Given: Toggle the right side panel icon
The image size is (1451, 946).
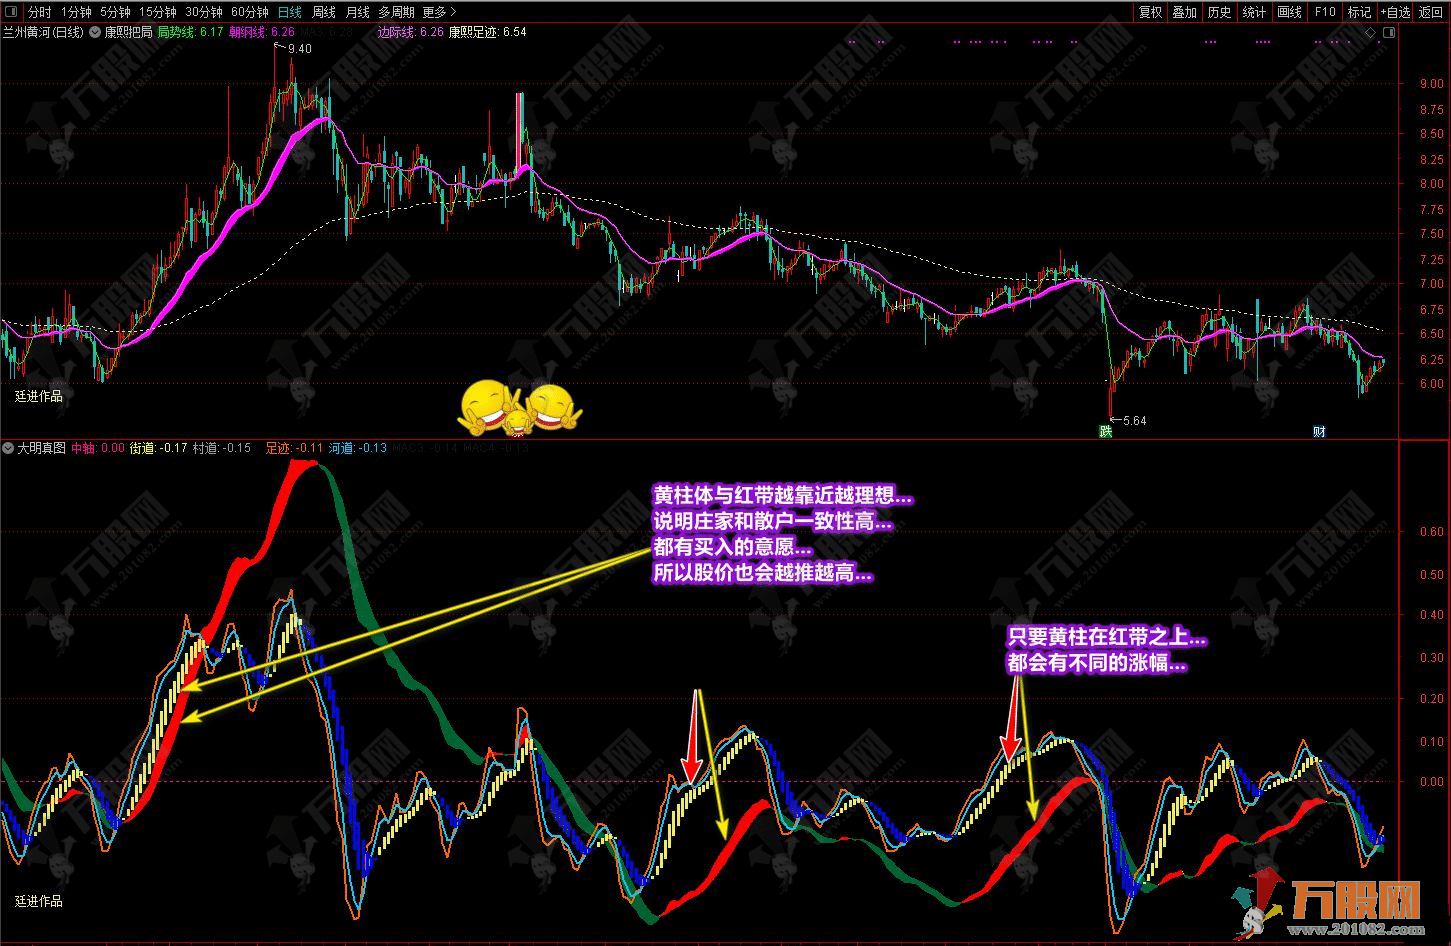Looking at the screenshot, I should click(1388, 33).
